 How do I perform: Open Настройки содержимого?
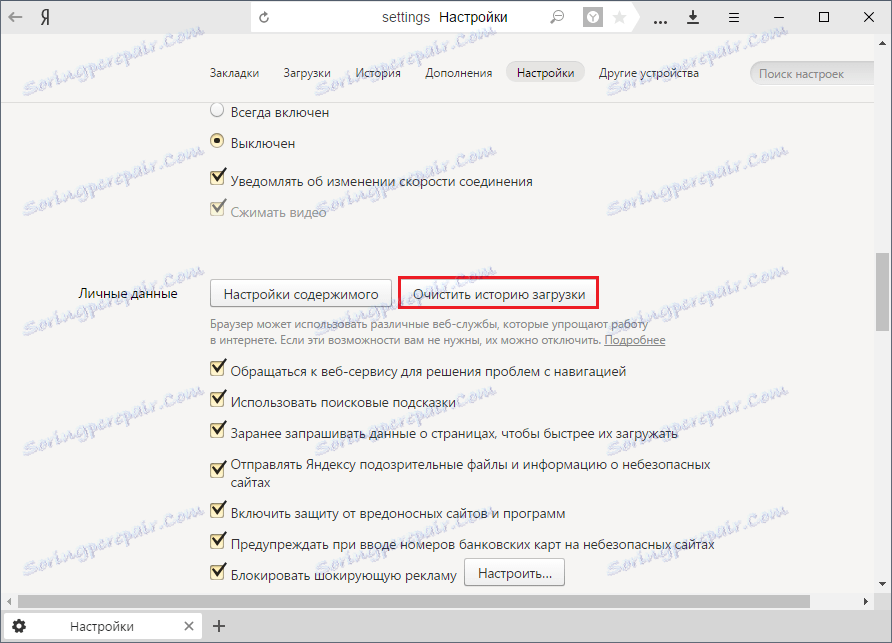click(300, 293)
